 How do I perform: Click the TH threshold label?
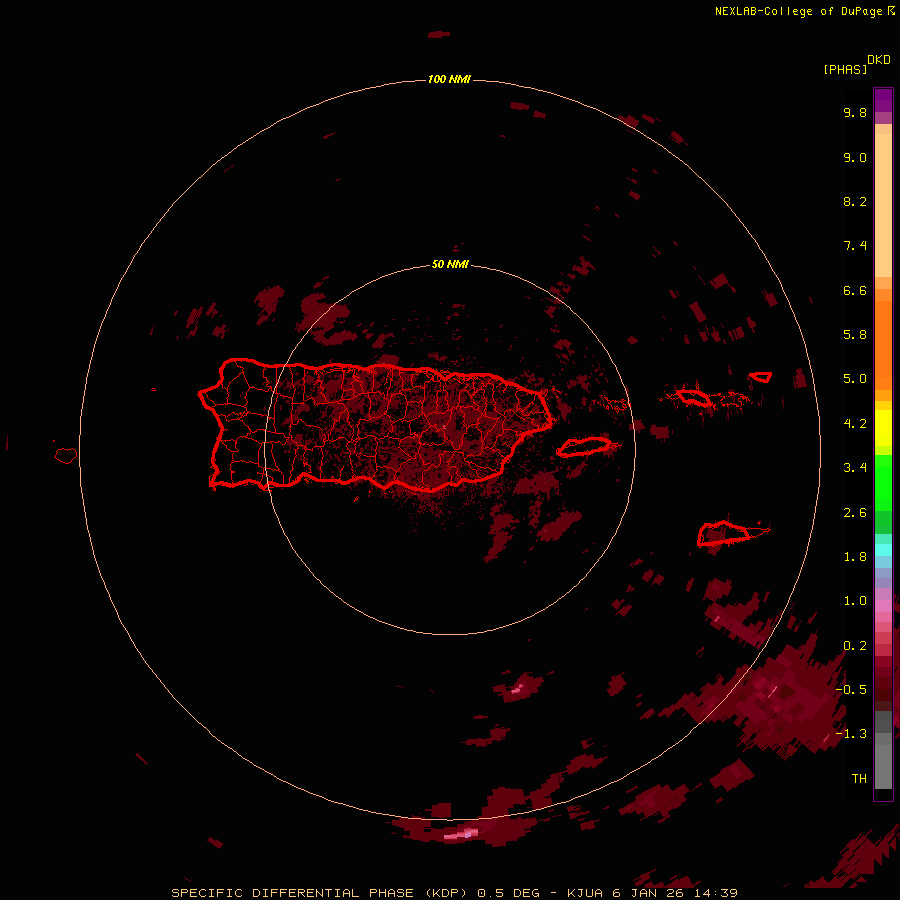click(859, 779)
